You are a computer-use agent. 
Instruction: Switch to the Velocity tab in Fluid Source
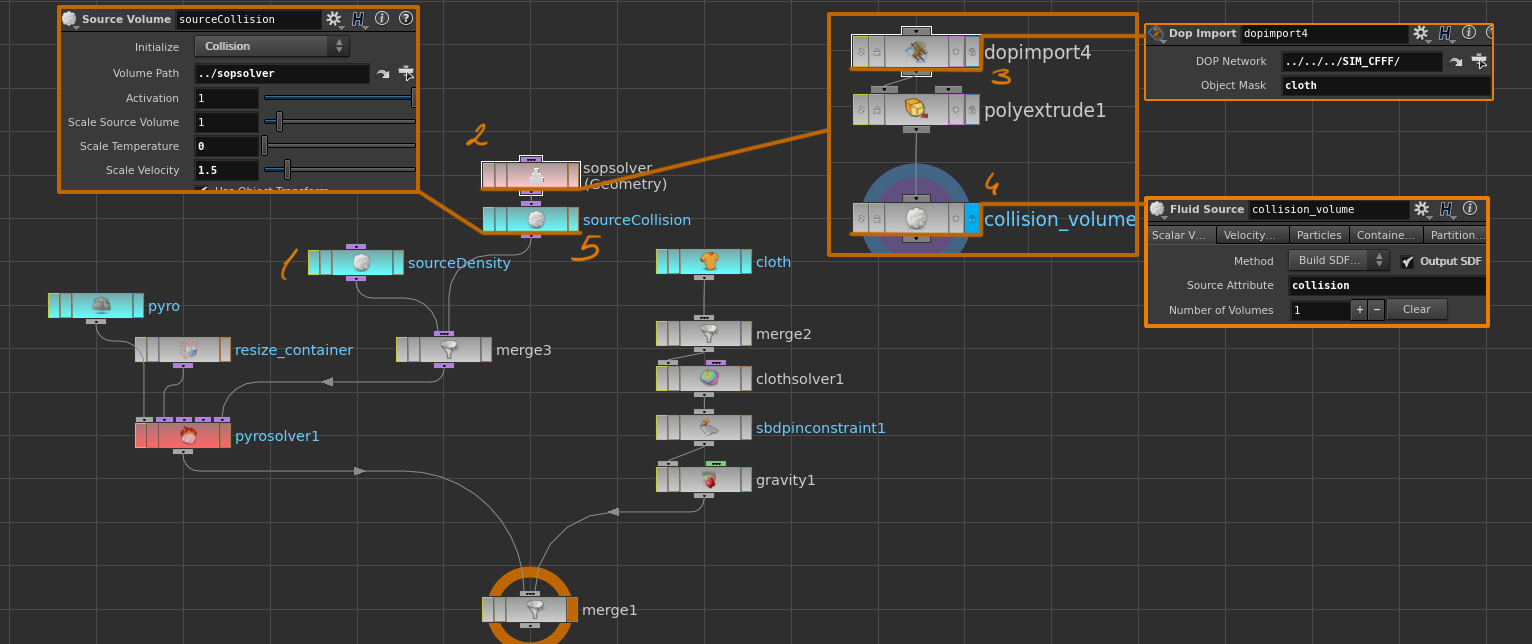(x=1251, y=235)
